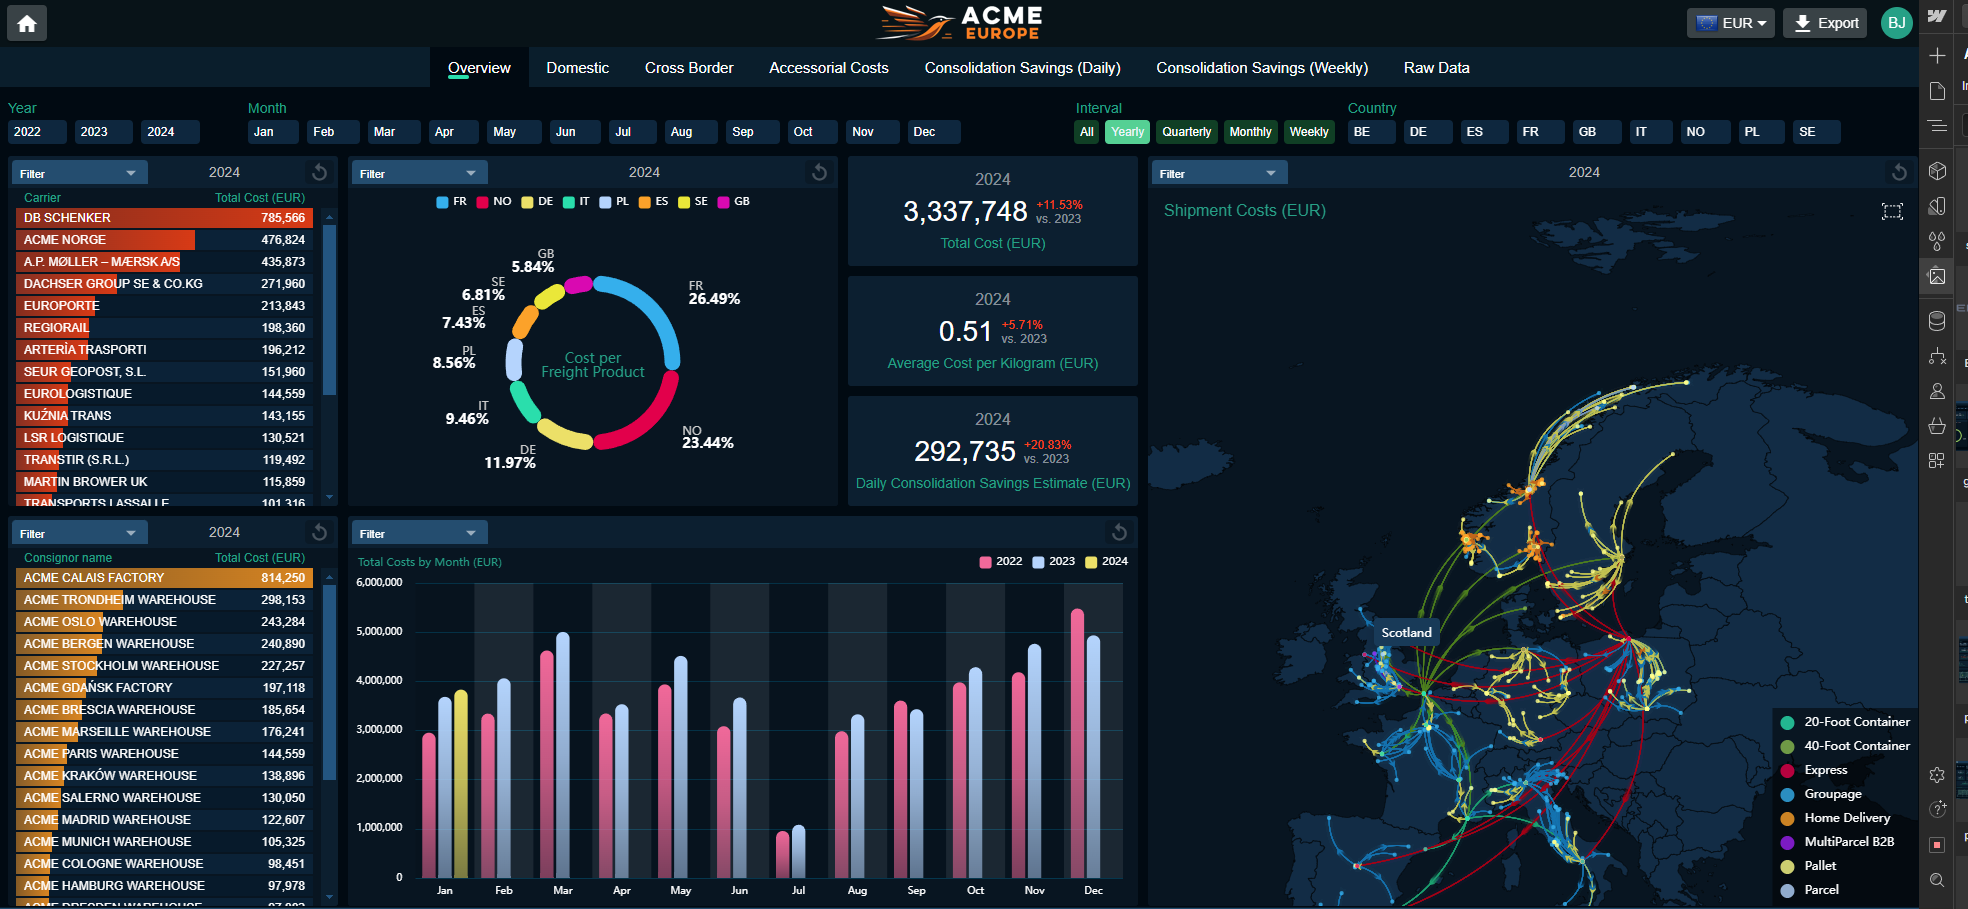Click the reset icon on the Carrier cost panel
1968x909 pixels.
(x=318, y=171)
